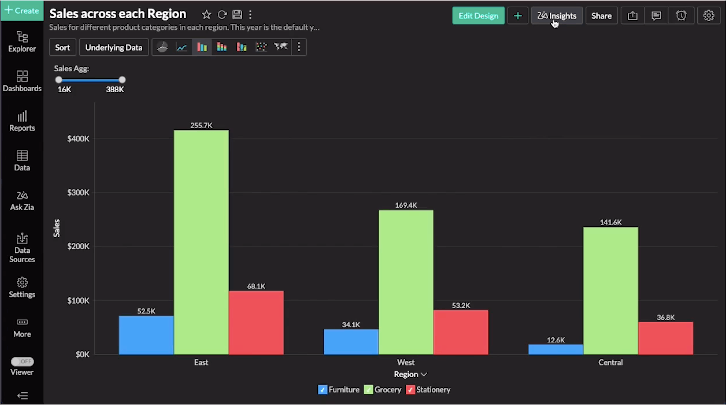The width and height of the screenshot is (726, 405).
Task: Click the East axis label
Action: [201, 362]
